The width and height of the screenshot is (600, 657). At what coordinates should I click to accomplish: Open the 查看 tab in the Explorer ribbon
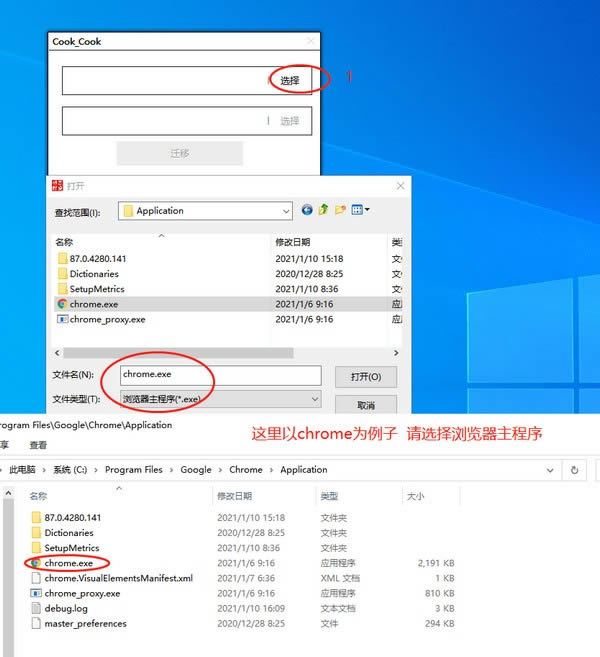(x=38, y=445)
